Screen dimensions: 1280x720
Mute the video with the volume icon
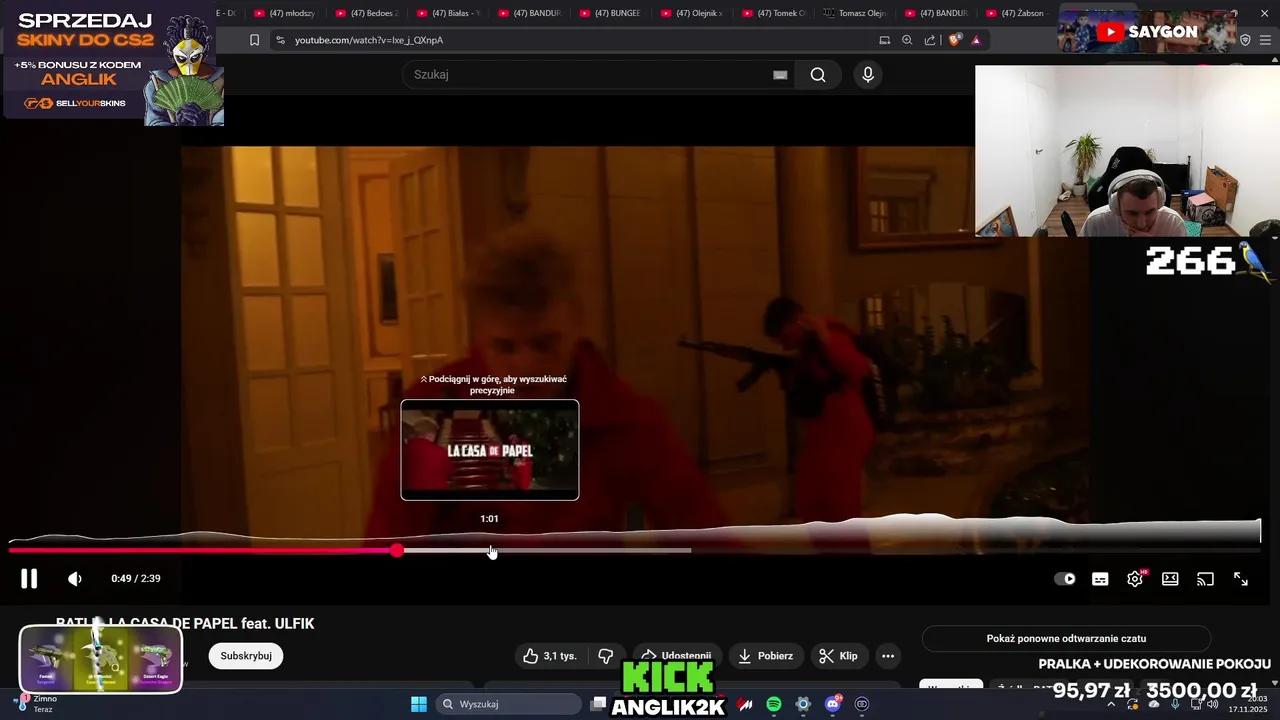tap(75, 579)
